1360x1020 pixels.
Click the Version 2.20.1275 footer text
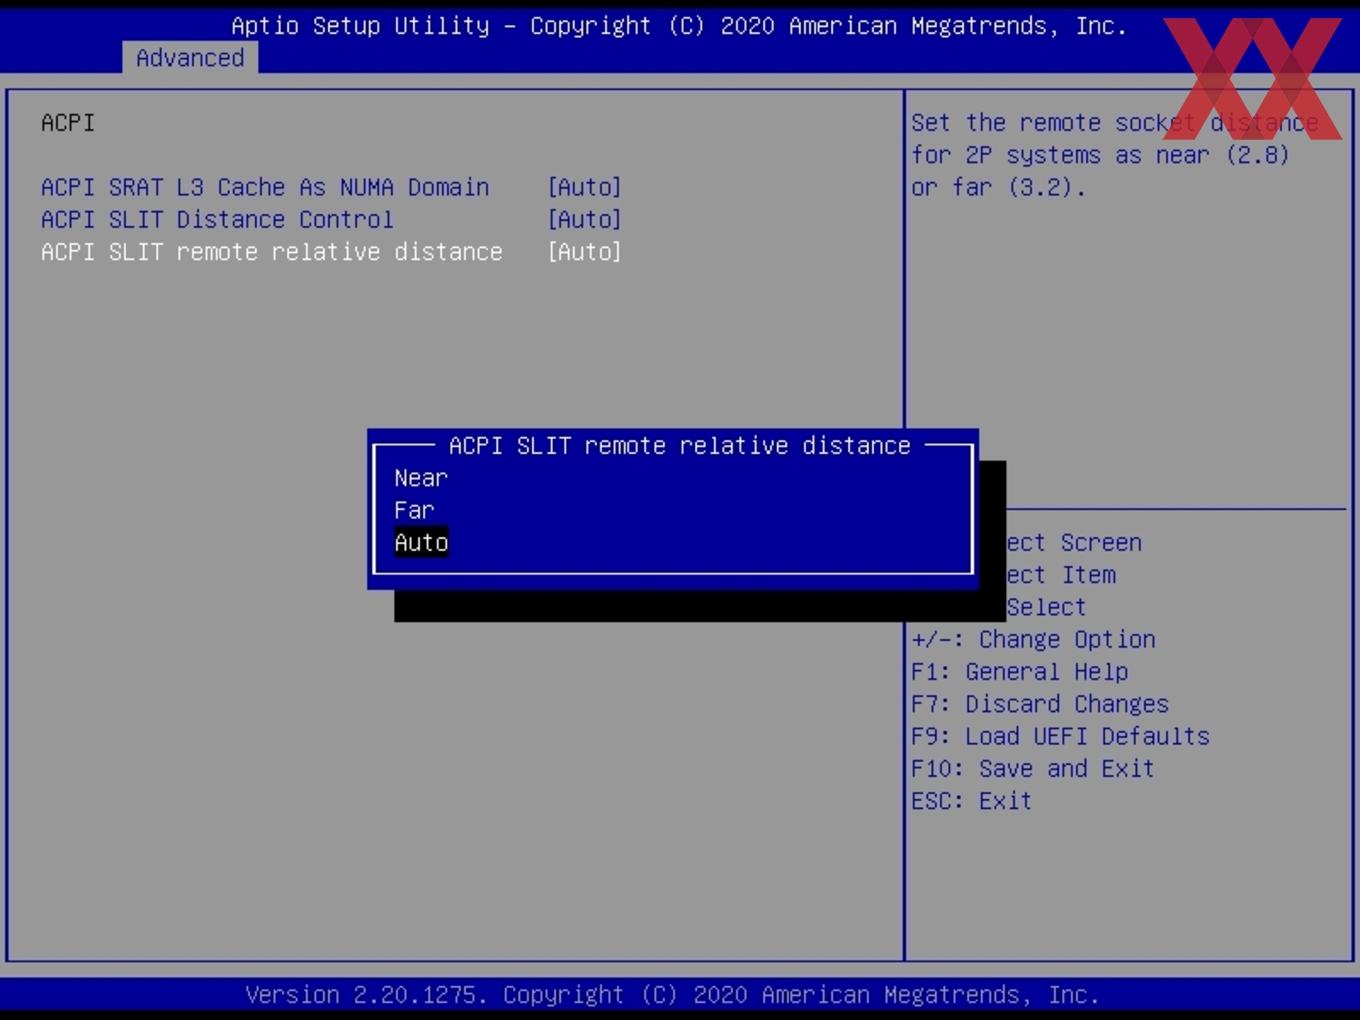pos(672,994)
